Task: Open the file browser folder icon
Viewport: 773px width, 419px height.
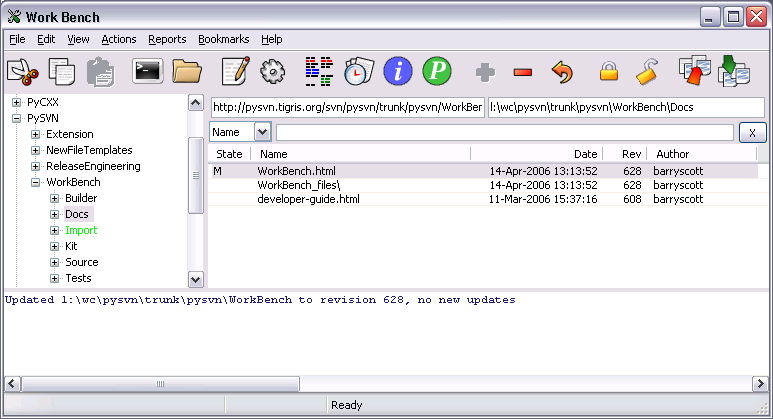Action: click(x=187, y=72)
